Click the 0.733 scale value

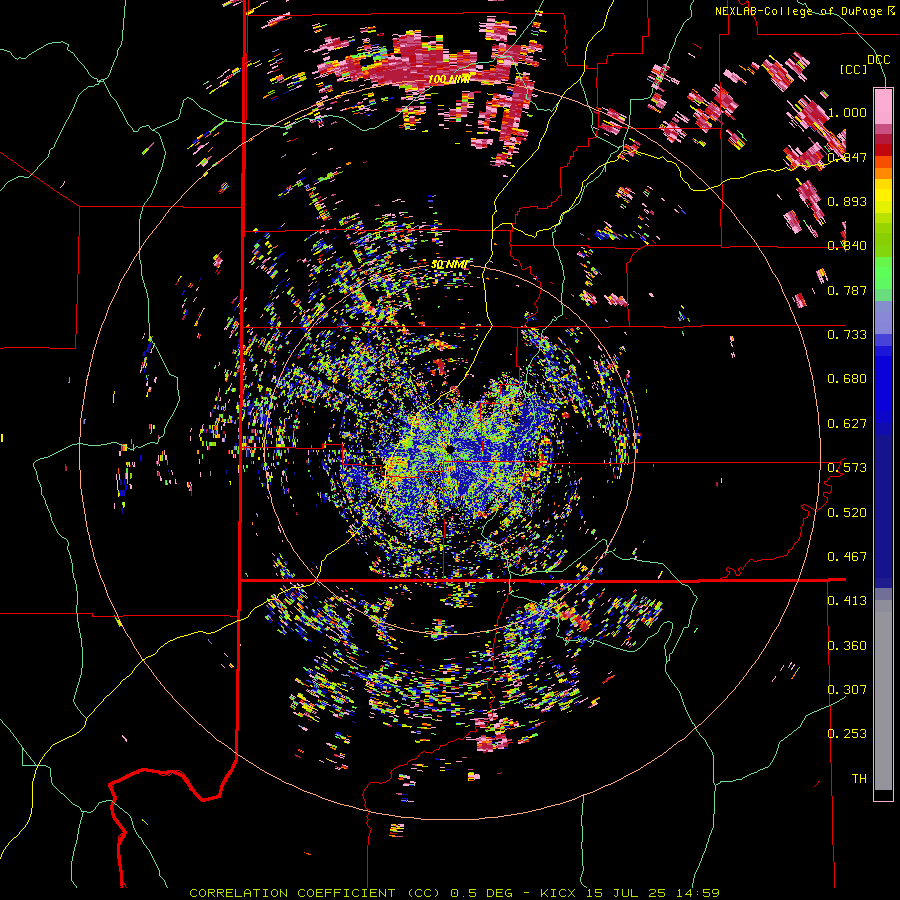click(847, 335)
